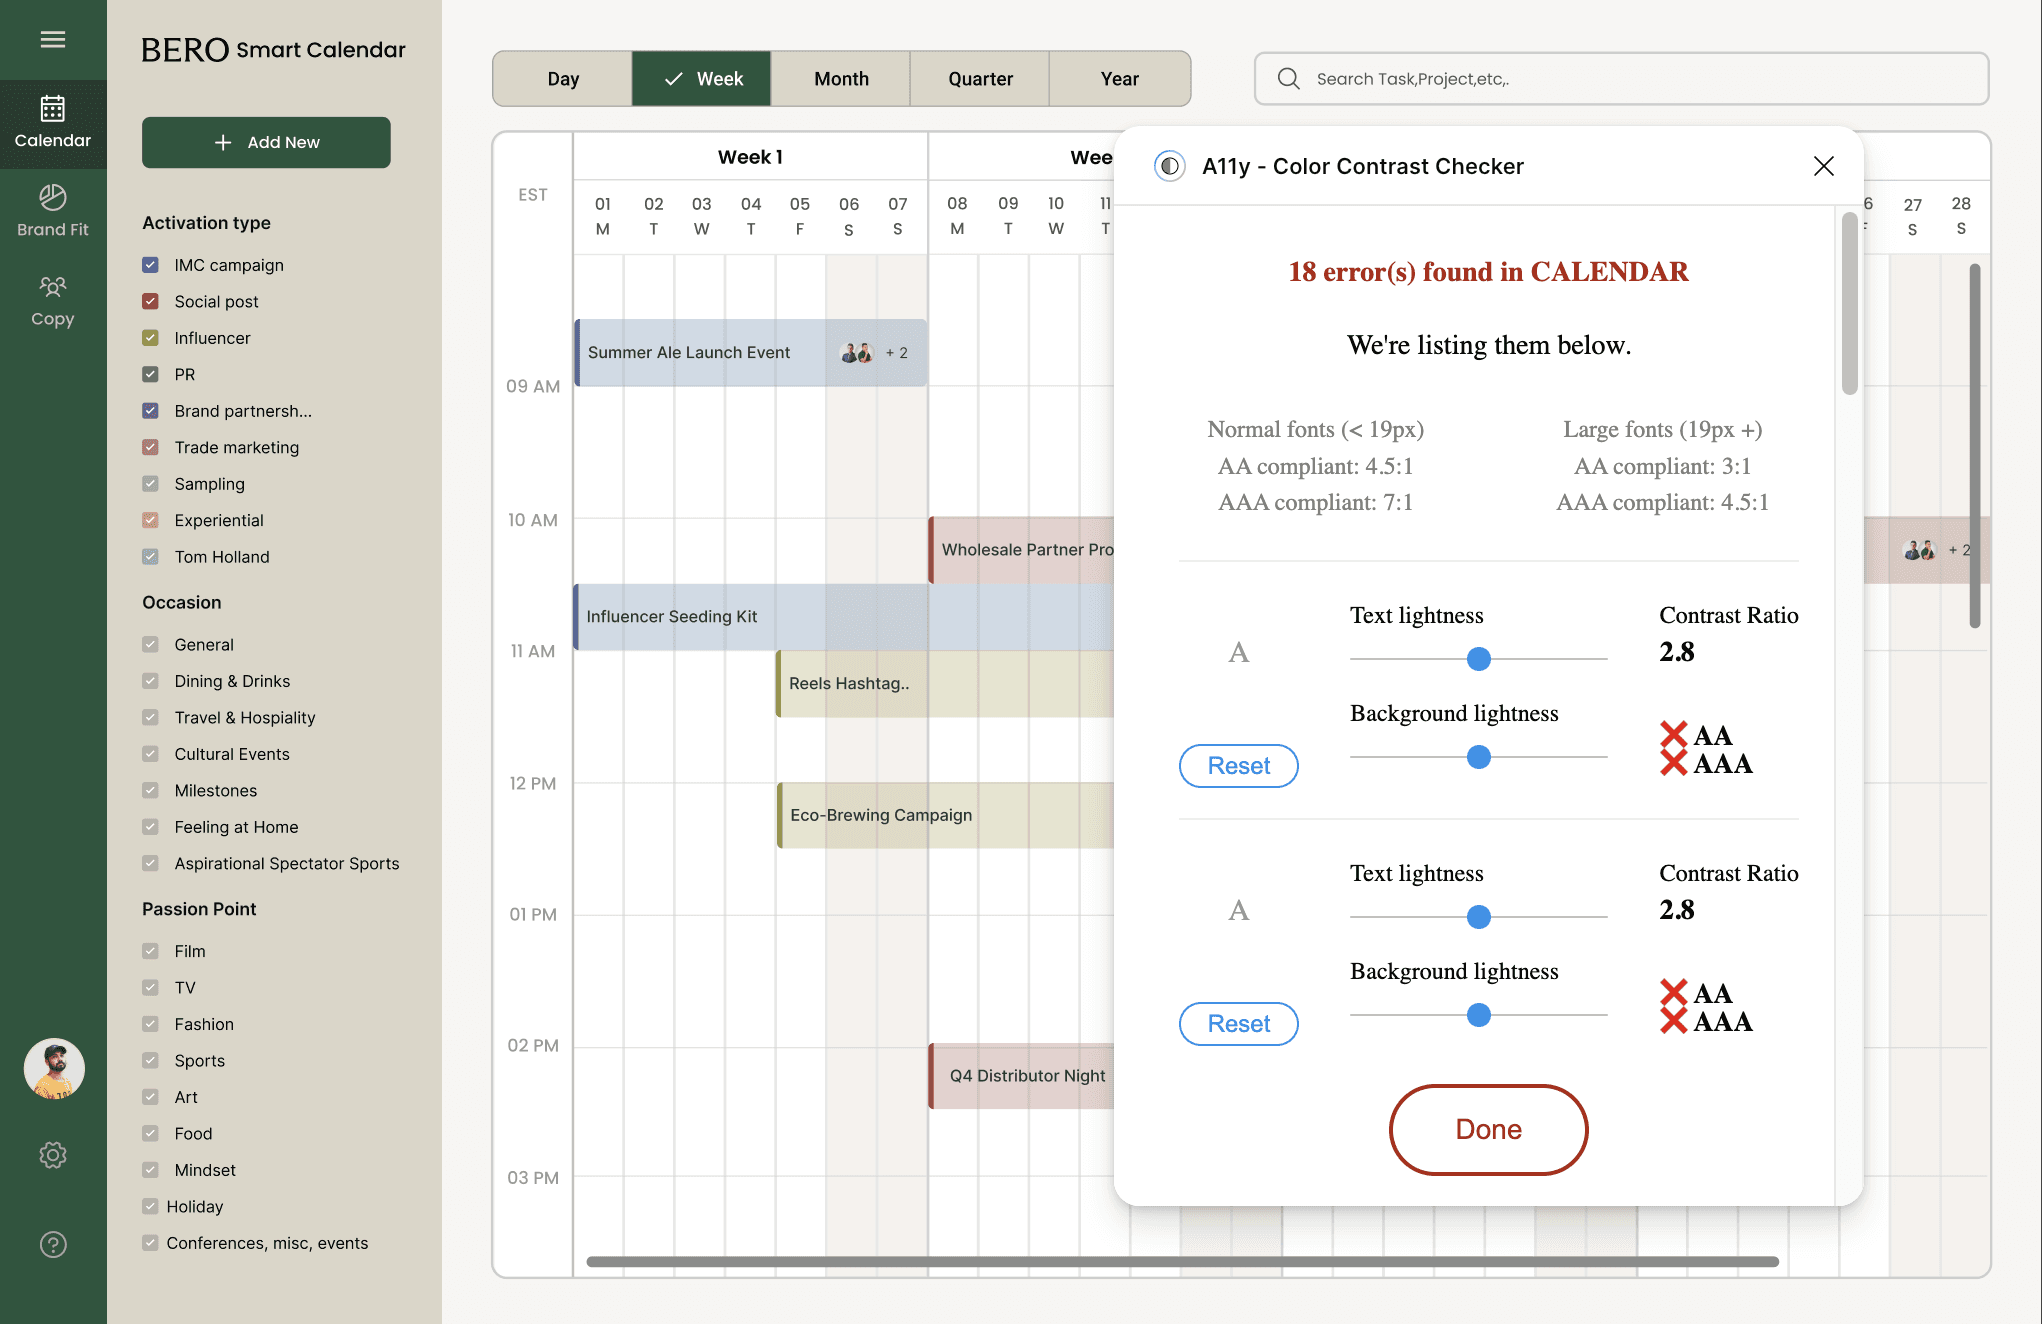Switch to the Quarter view tab
The height and width of the screenshot is (1324, 2042).
click(980, 79)
